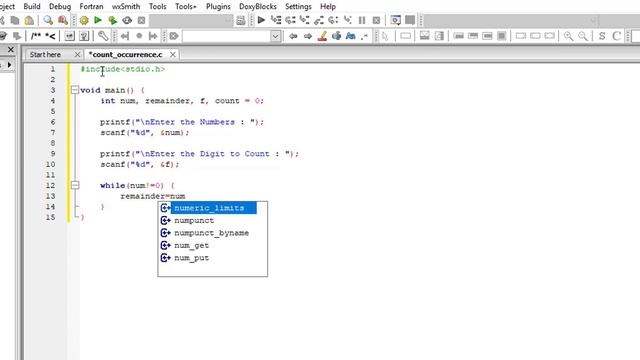Open the Replace icon
The image size is (640, 360).
point(62,20)
